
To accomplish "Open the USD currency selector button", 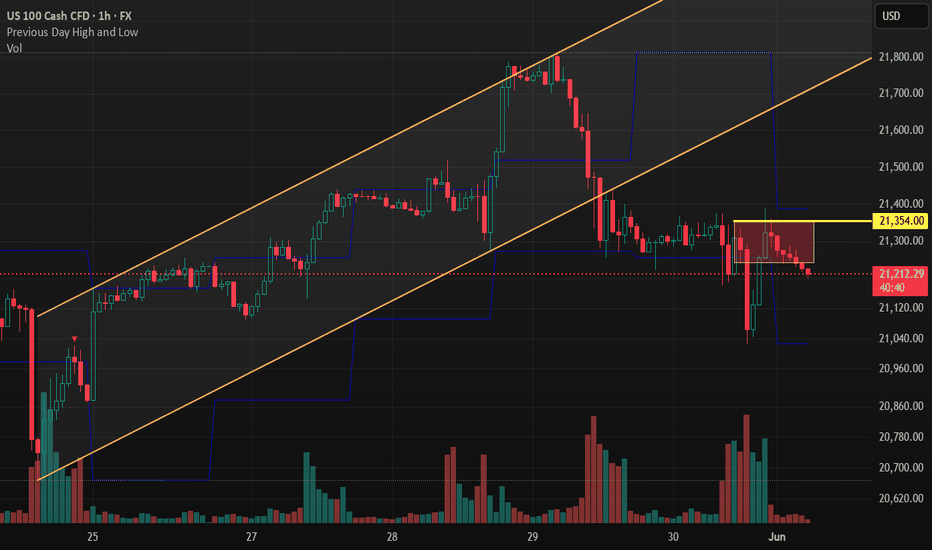I will click(901, 16).
